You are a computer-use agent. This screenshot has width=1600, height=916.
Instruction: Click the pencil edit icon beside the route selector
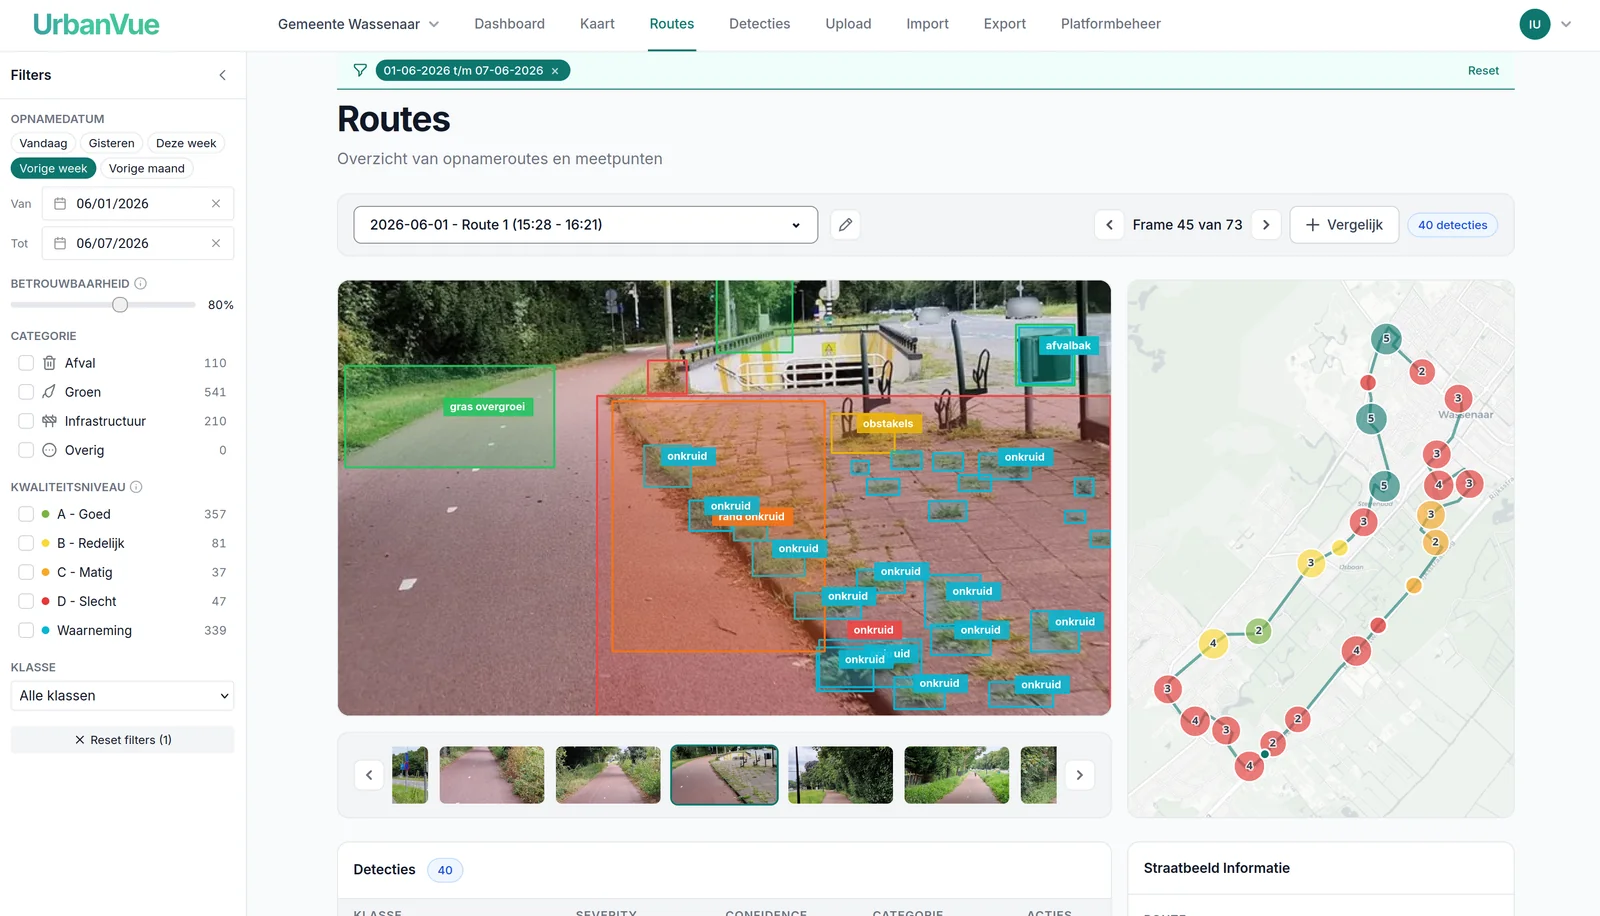click(845, 225)
